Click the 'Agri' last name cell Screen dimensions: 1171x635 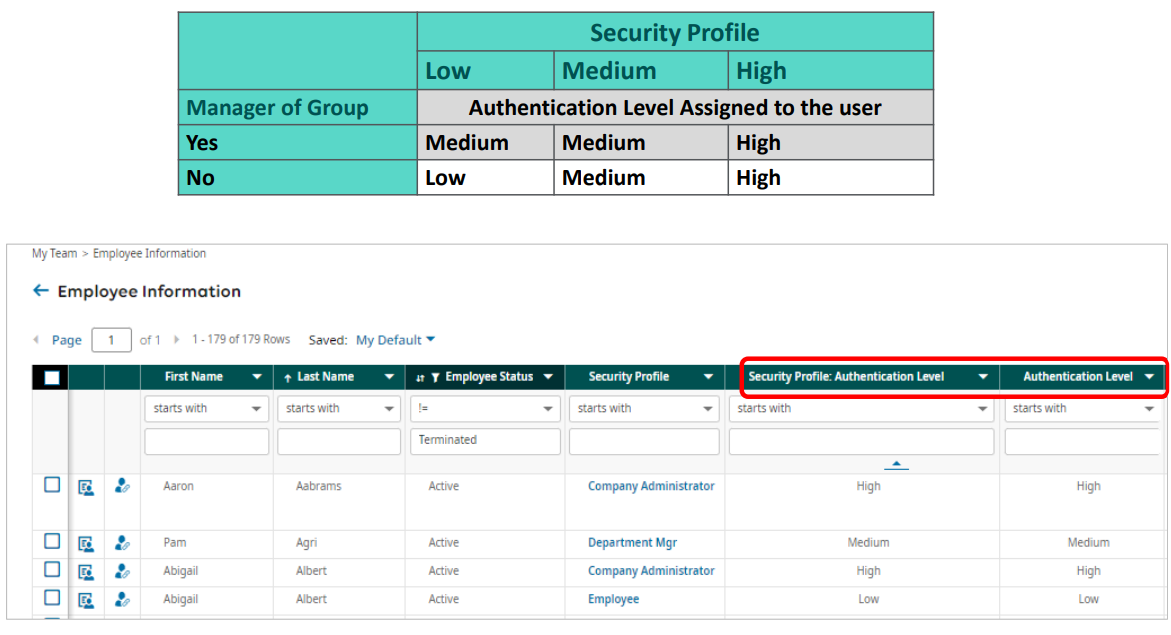tap(306, 543)
